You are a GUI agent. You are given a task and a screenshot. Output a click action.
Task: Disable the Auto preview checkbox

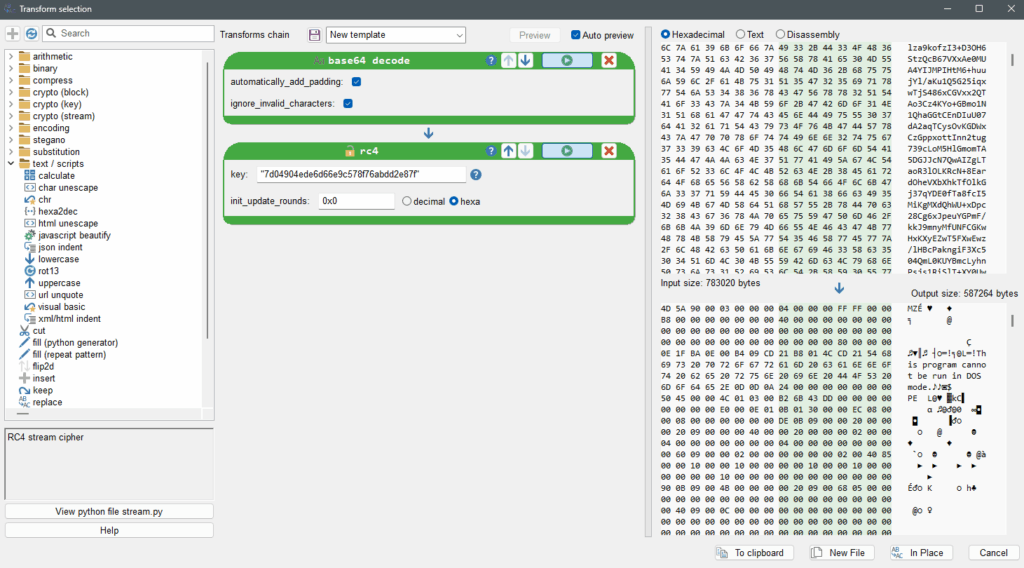(x=576, y=35)
